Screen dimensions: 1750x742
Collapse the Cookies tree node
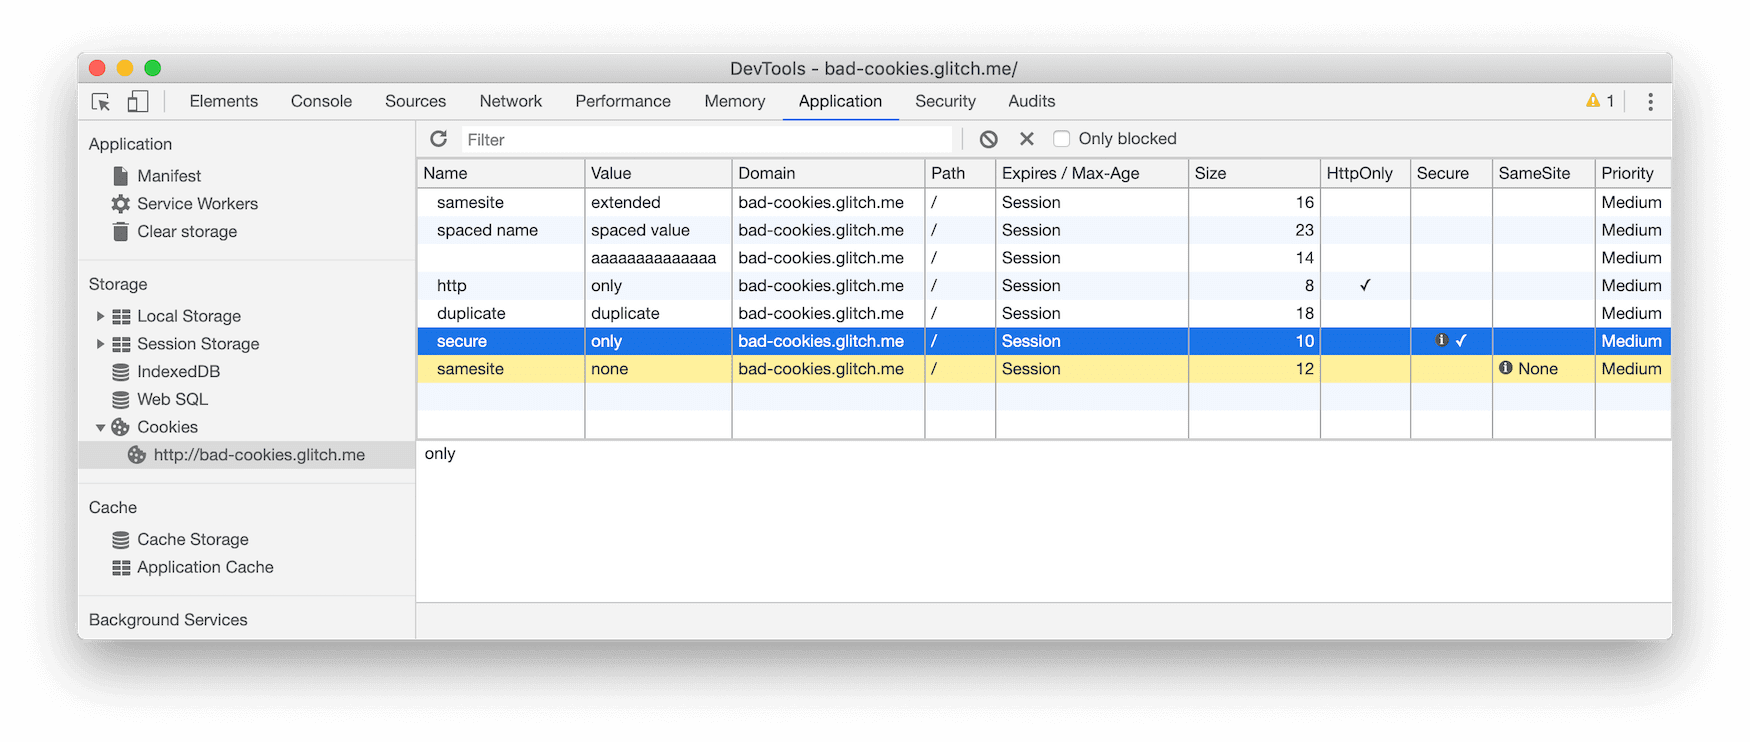(x=100, y=428)
